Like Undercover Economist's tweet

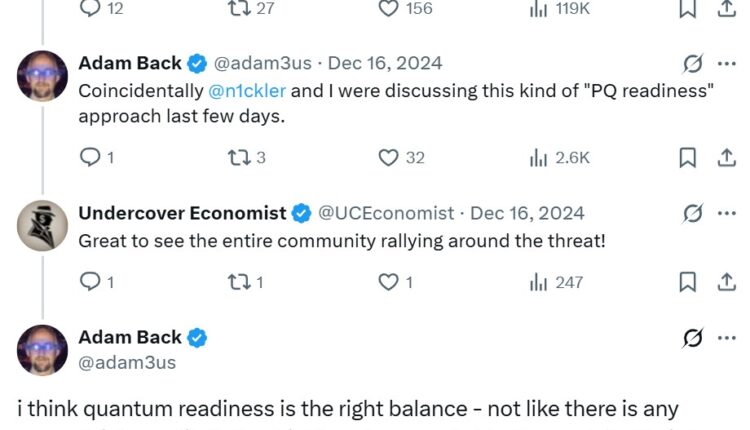[389, 282]
